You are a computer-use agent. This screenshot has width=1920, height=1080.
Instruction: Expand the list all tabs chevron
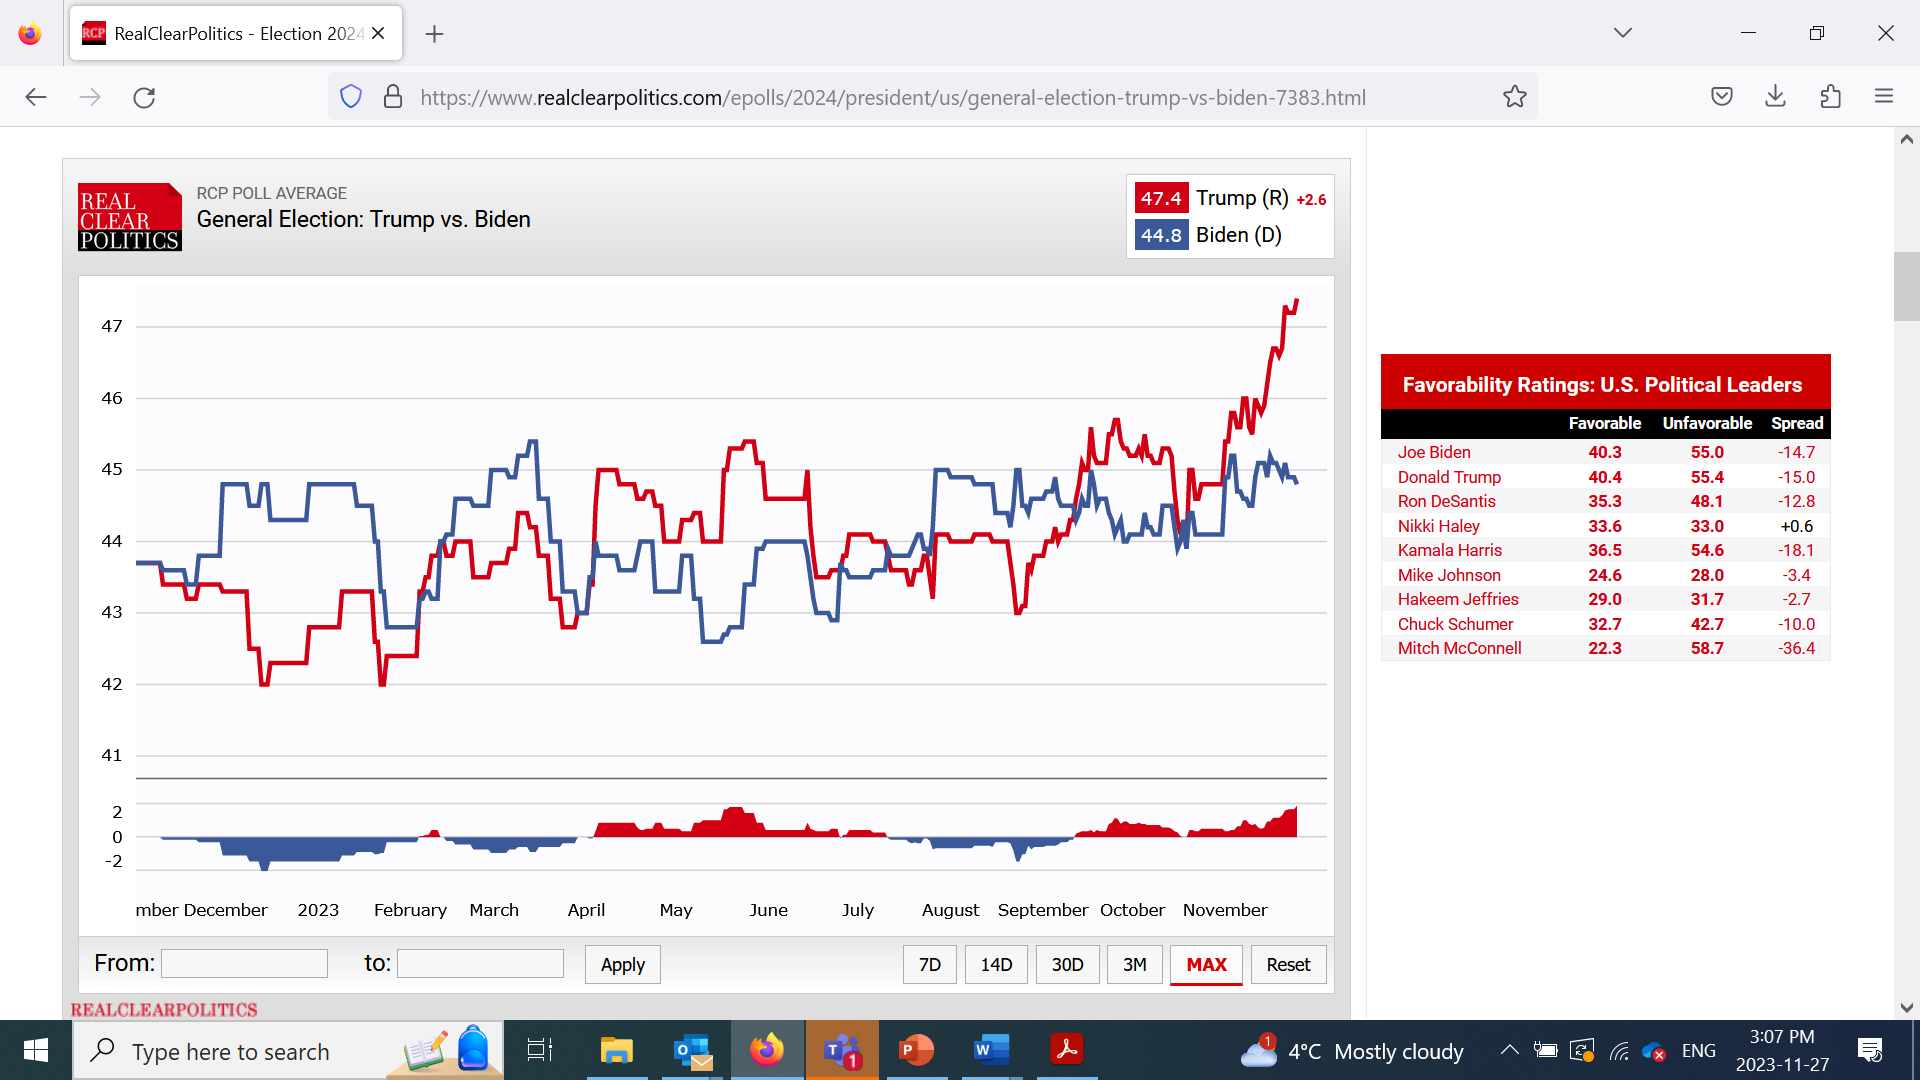tap(1623, 33)
